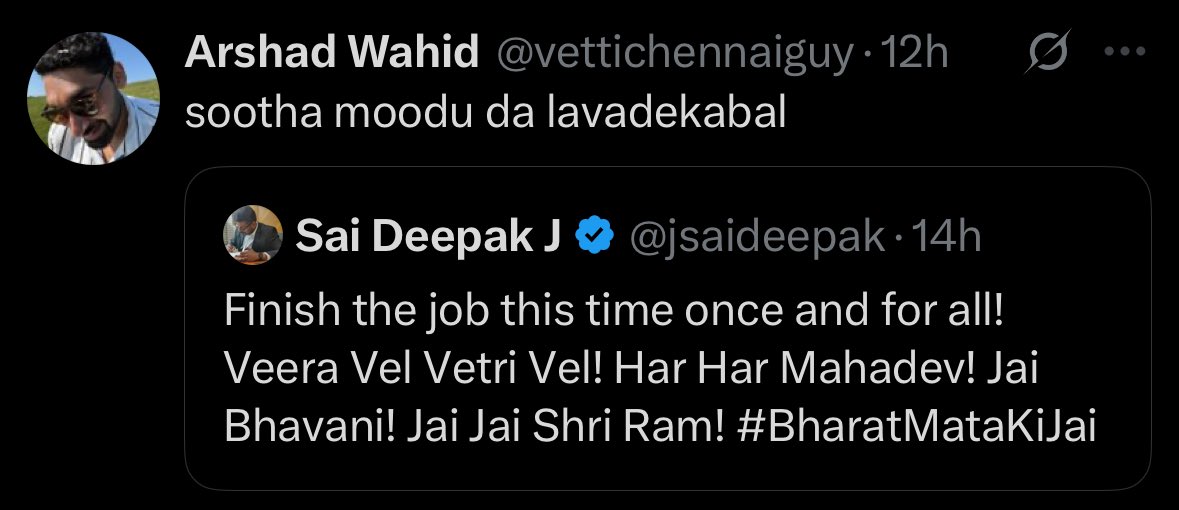The height and width of the screenshot is (510, 1179).
Task: Open the #BharatMataKiJai hashtag
Action: 916,426
